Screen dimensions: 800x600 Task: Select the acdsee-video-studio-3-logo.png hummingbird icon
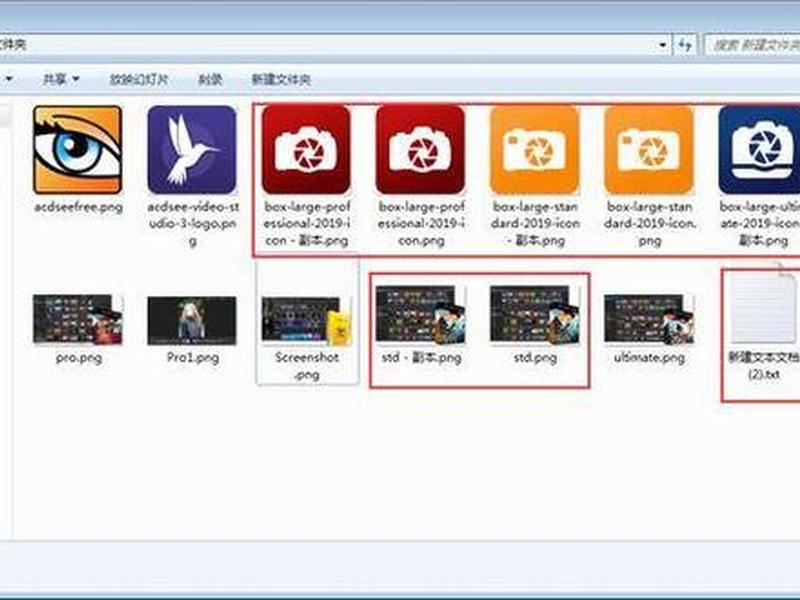pyautogui.click(x=192, y=150)
